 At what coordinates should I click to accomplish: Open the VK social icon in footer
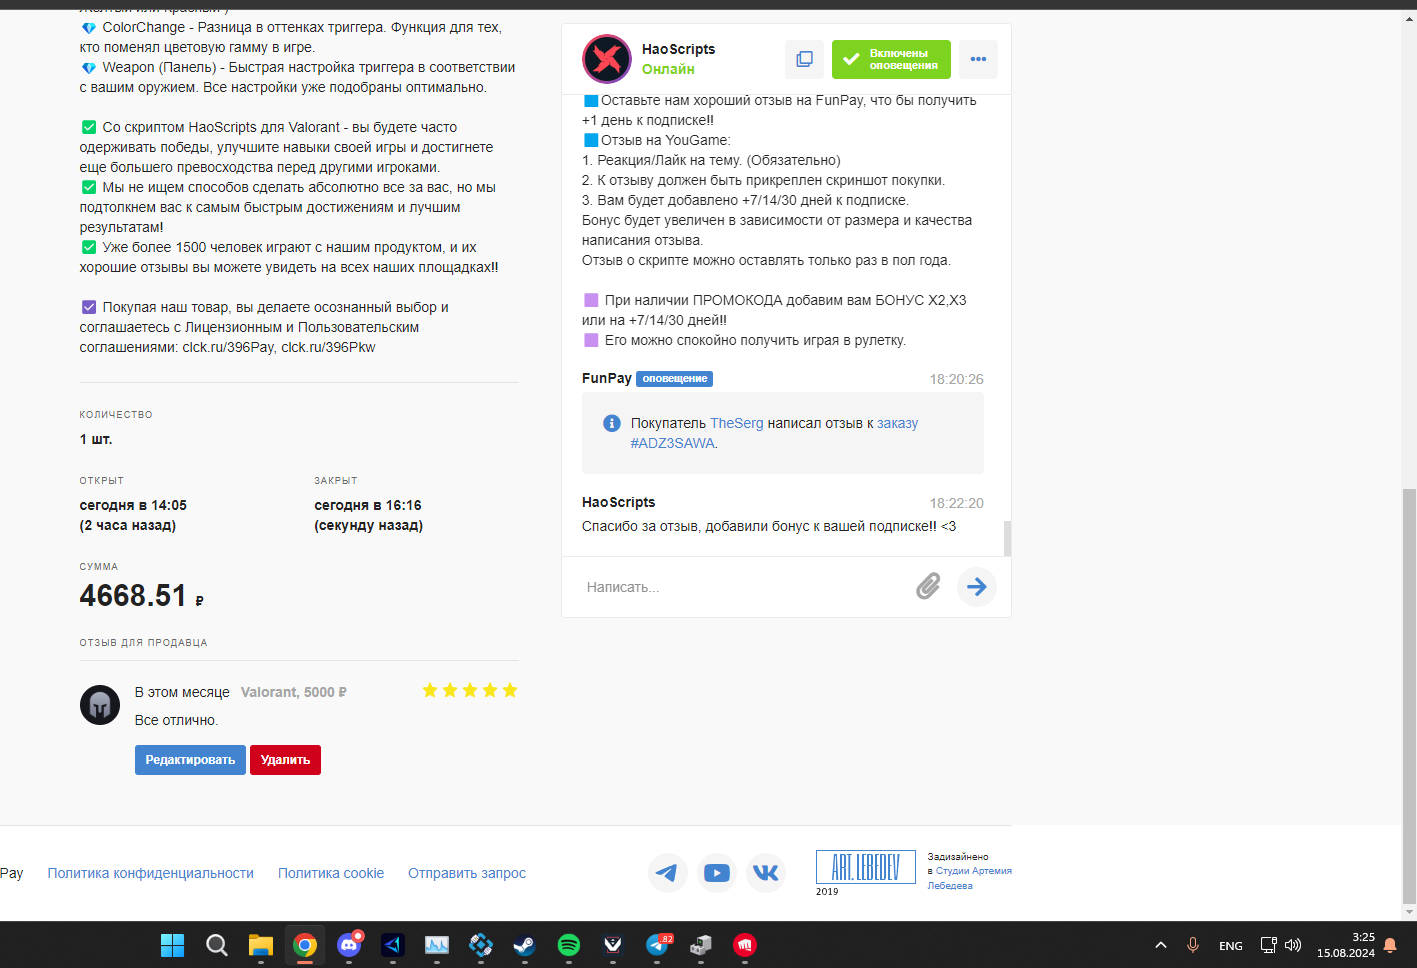(766, 873)
